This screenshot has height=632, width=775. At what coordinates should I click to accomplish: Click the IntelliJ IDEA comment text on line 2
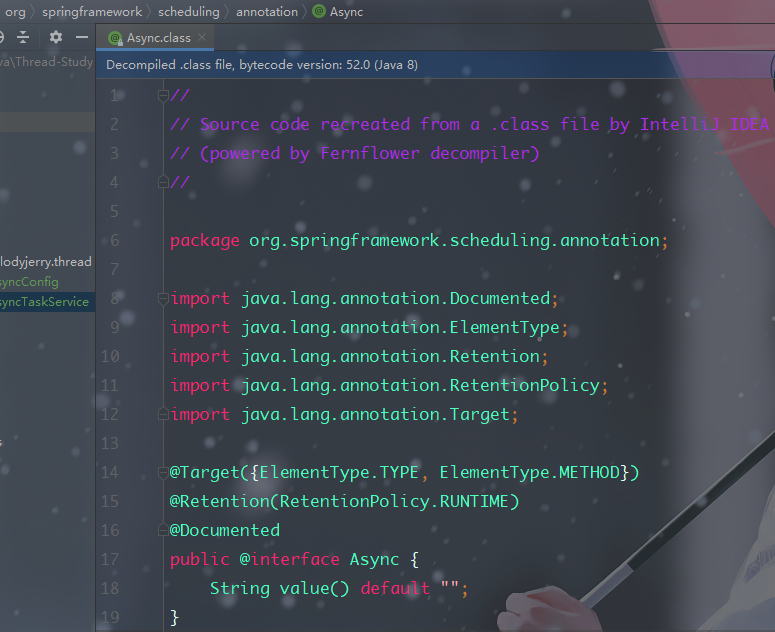(x=704, y=125)
